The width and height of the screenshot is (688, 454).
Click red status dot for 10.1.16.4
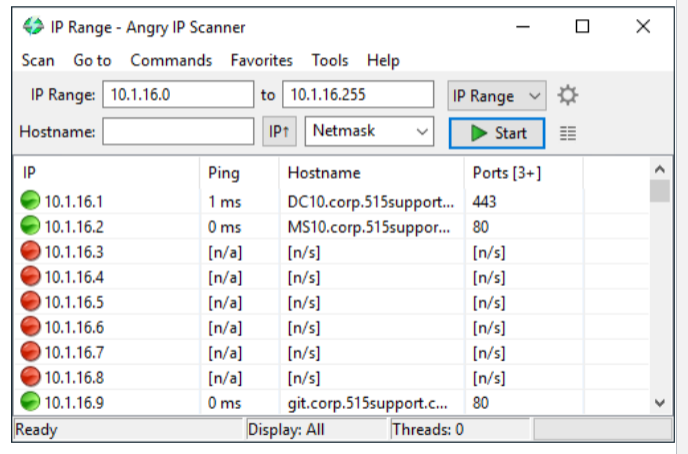30,276
